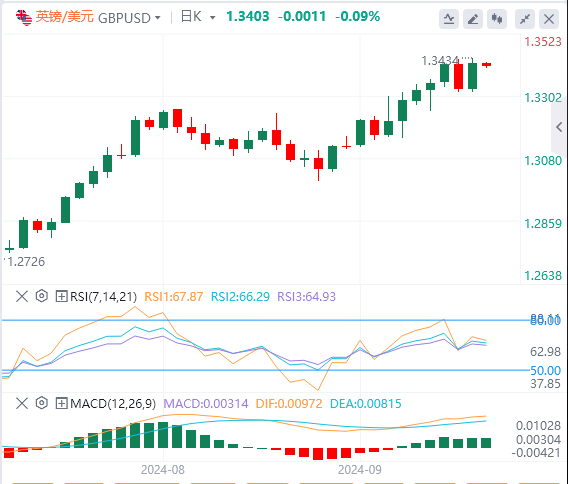Toggle the plus box beside RSI(7,14,21)

pyautogui.click(x=61, y=297)
